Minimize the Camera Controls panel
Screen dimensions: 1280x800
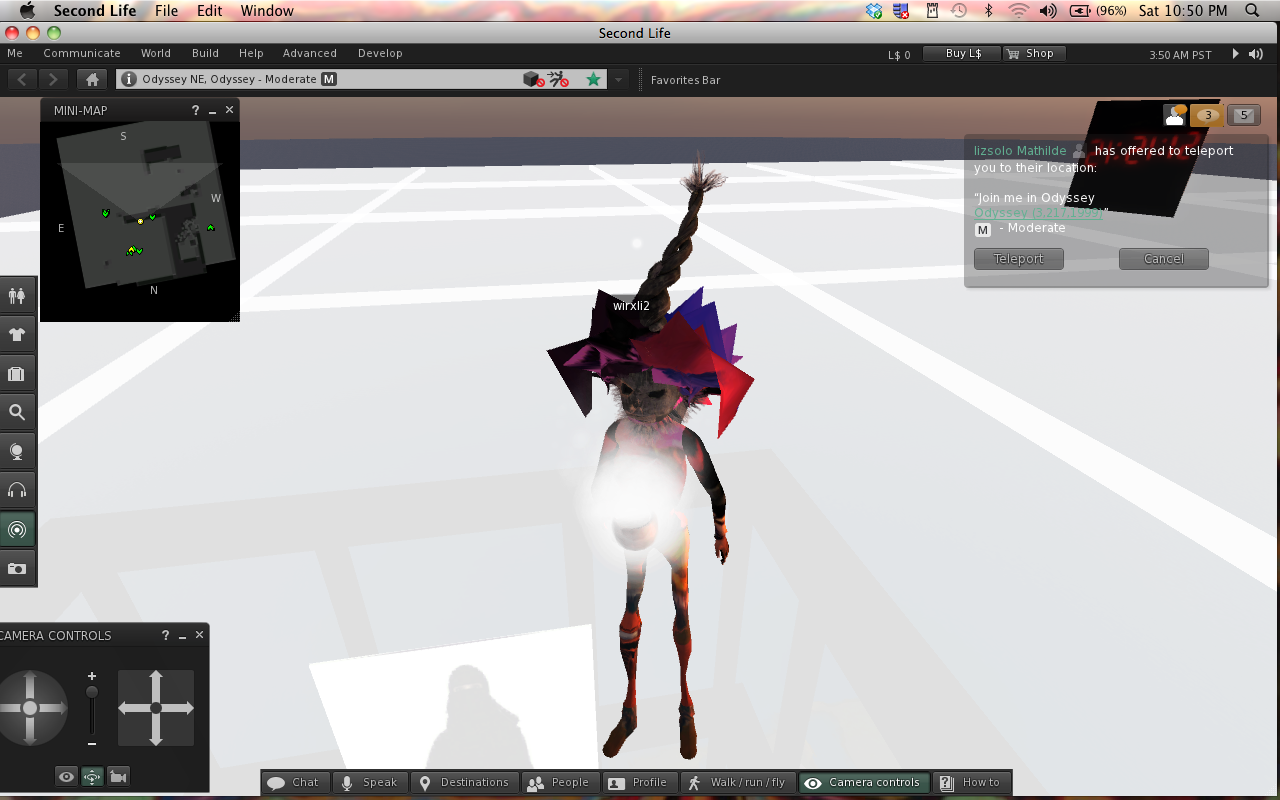tap(182, 635)
